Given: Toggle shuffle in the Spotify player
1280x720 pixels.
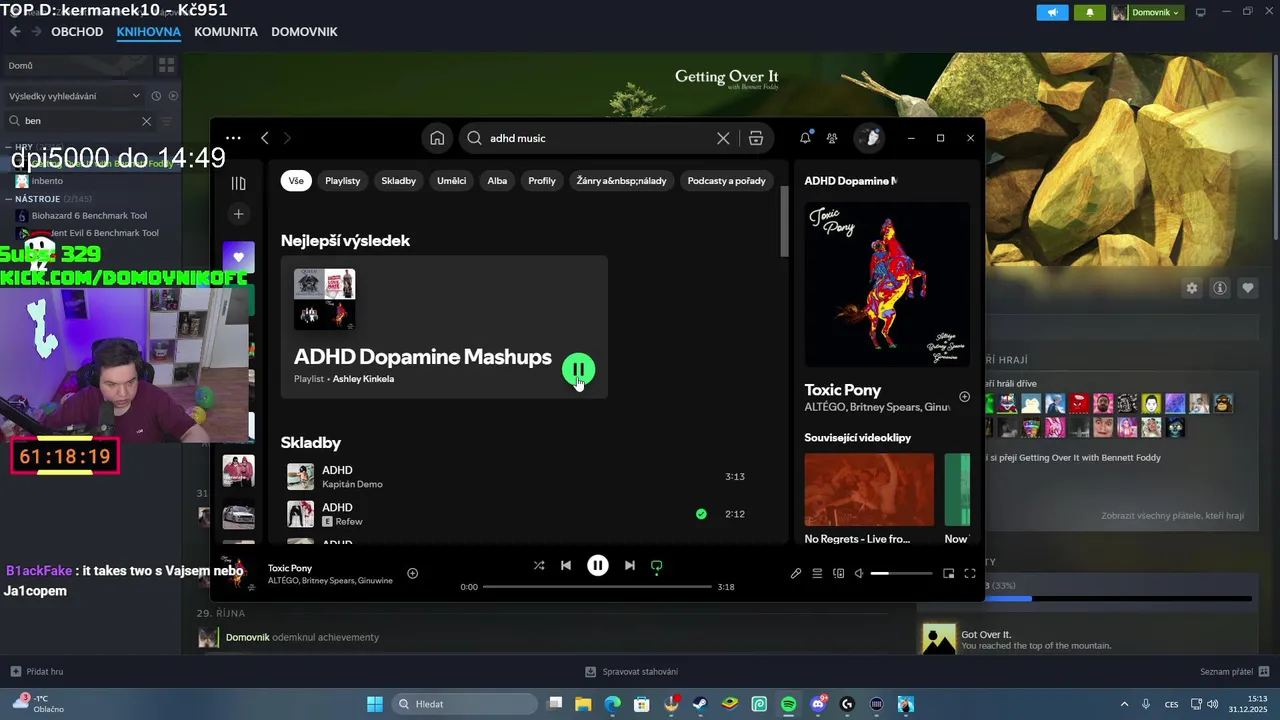Looking at the screenshot, I should point(539,565).
